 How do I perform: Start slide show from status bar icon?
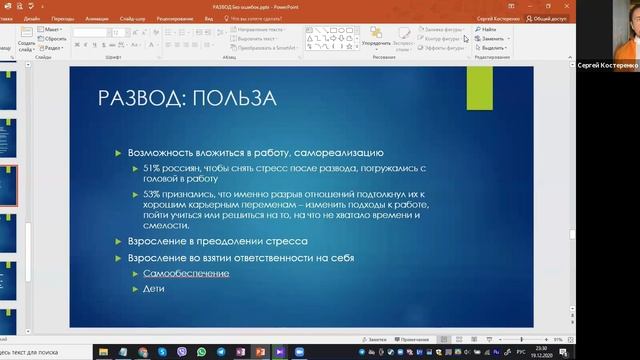tap(489, 340)
